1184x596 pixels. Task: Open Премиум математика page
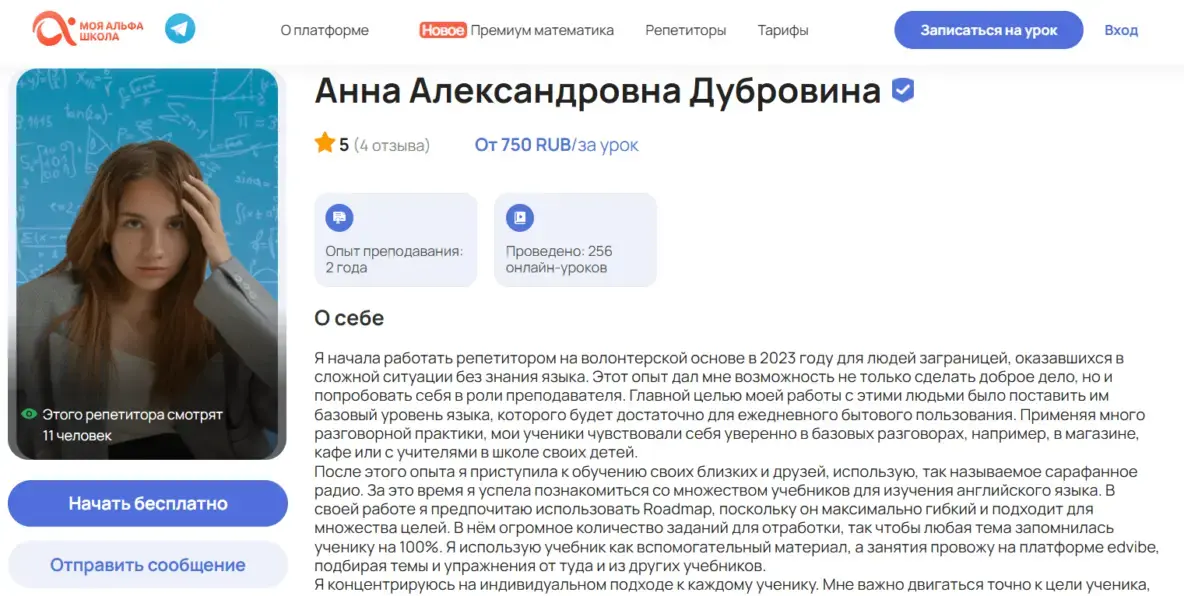click(x=542, y=30)
